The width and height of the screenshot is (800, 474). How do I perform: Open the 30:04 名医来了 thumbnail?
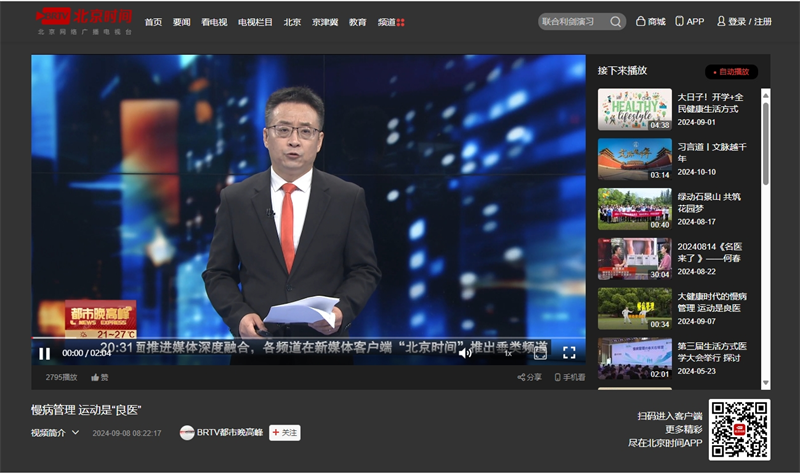[635, 259]
